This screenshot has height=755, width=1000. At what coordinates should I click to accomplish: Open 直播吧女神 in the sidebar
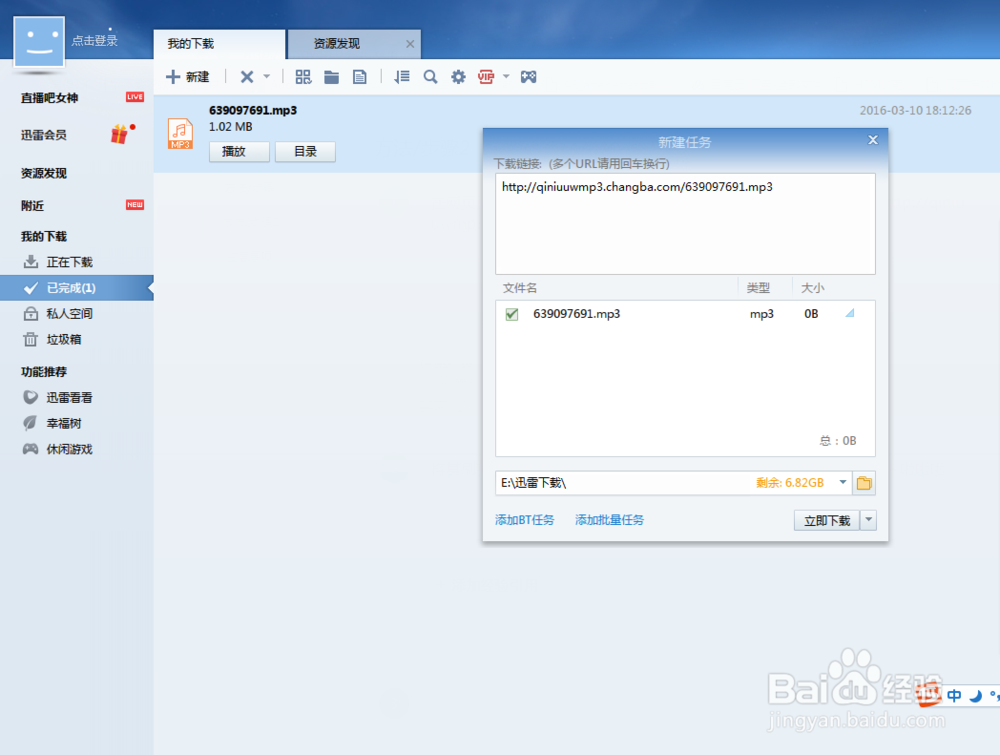[x=49, y=98]
